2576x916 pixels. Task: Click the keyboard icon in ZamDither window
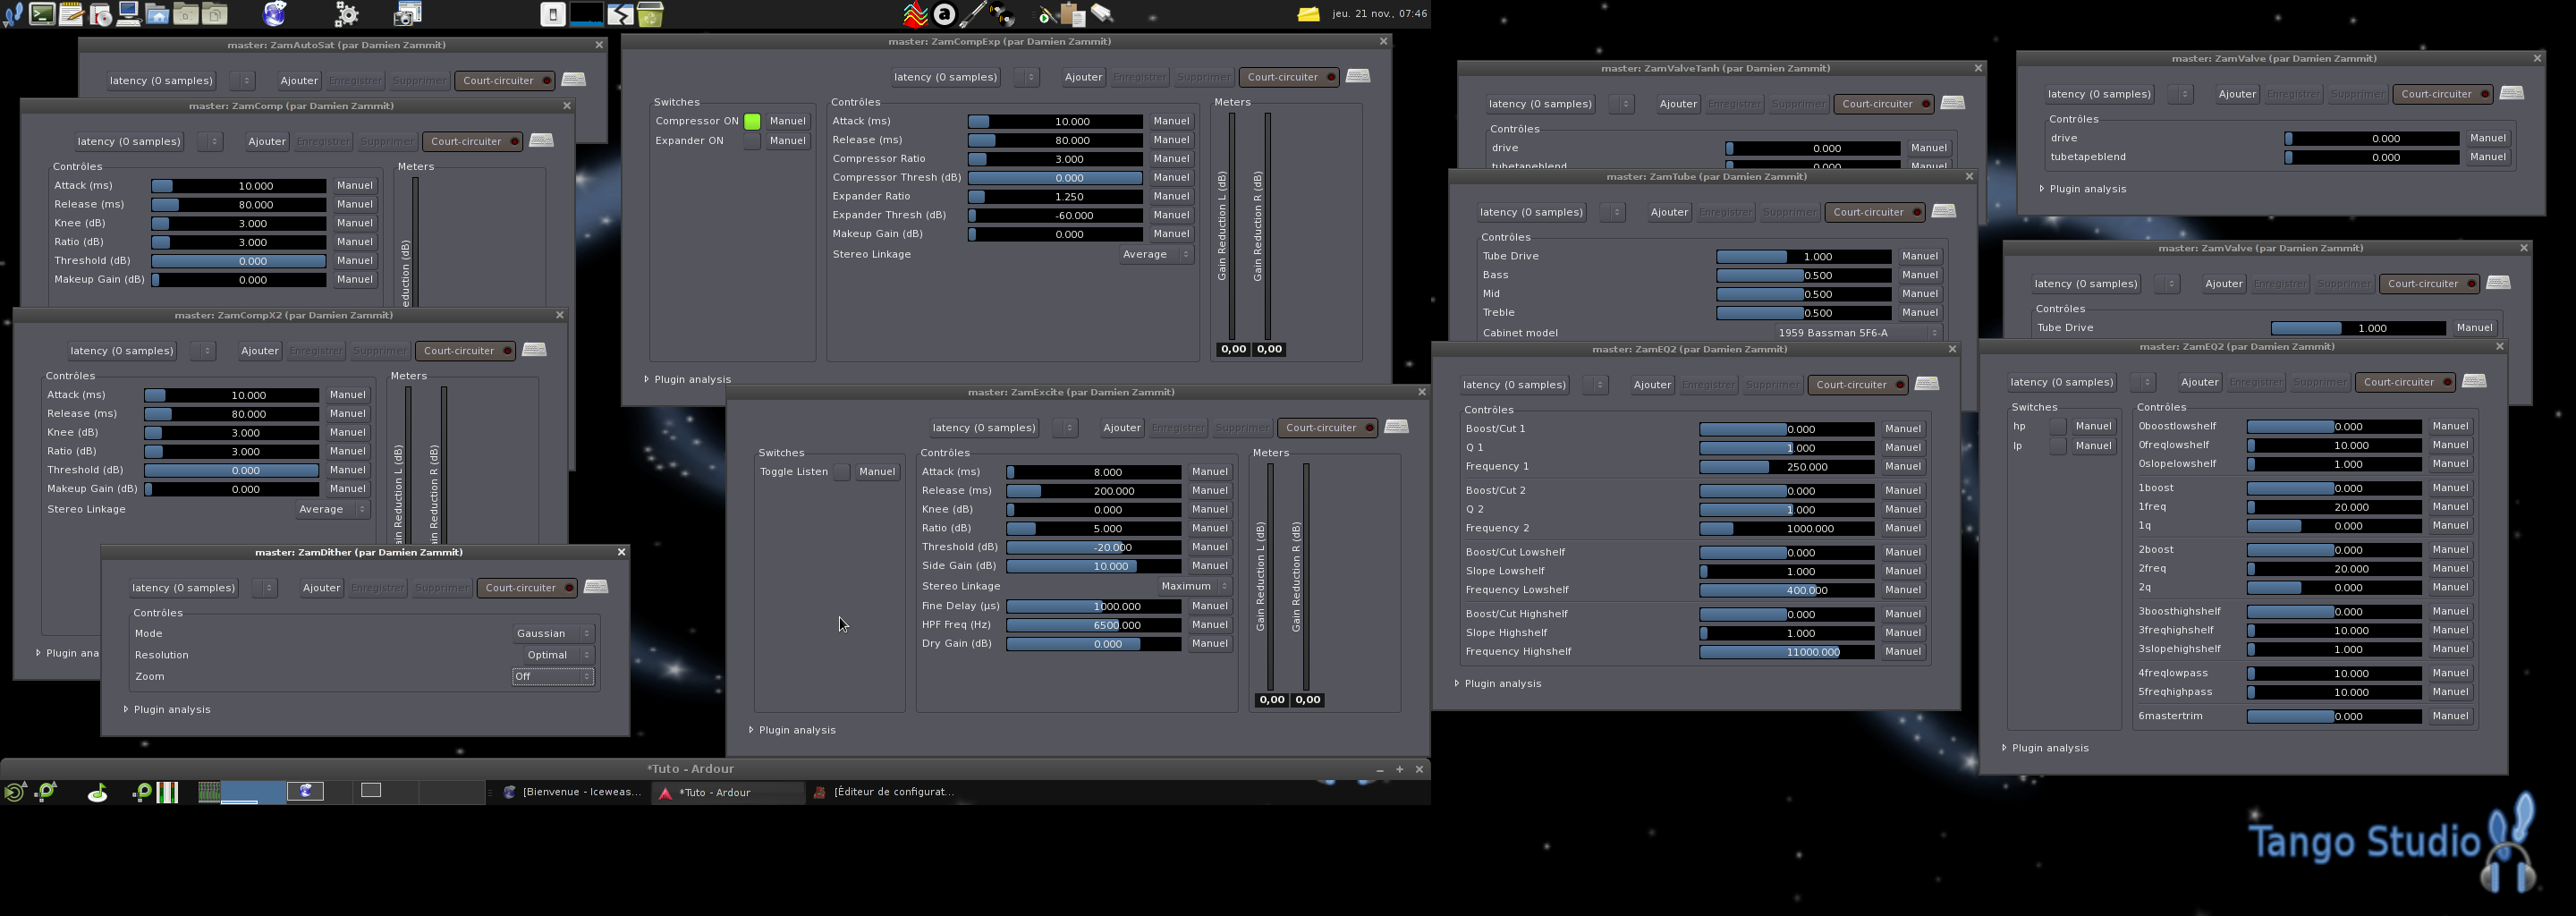tap(595, 587)
